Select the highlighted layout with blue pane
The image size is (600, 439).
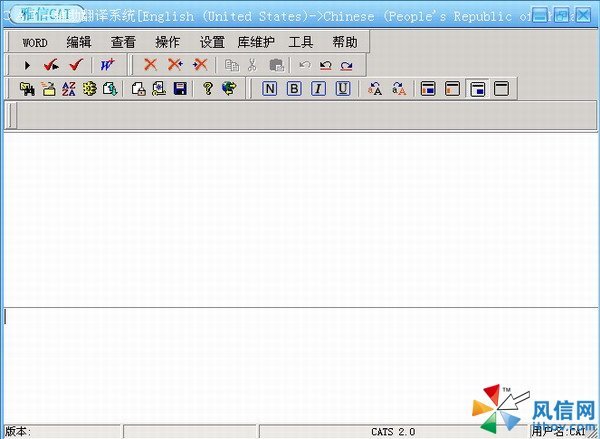477,89
